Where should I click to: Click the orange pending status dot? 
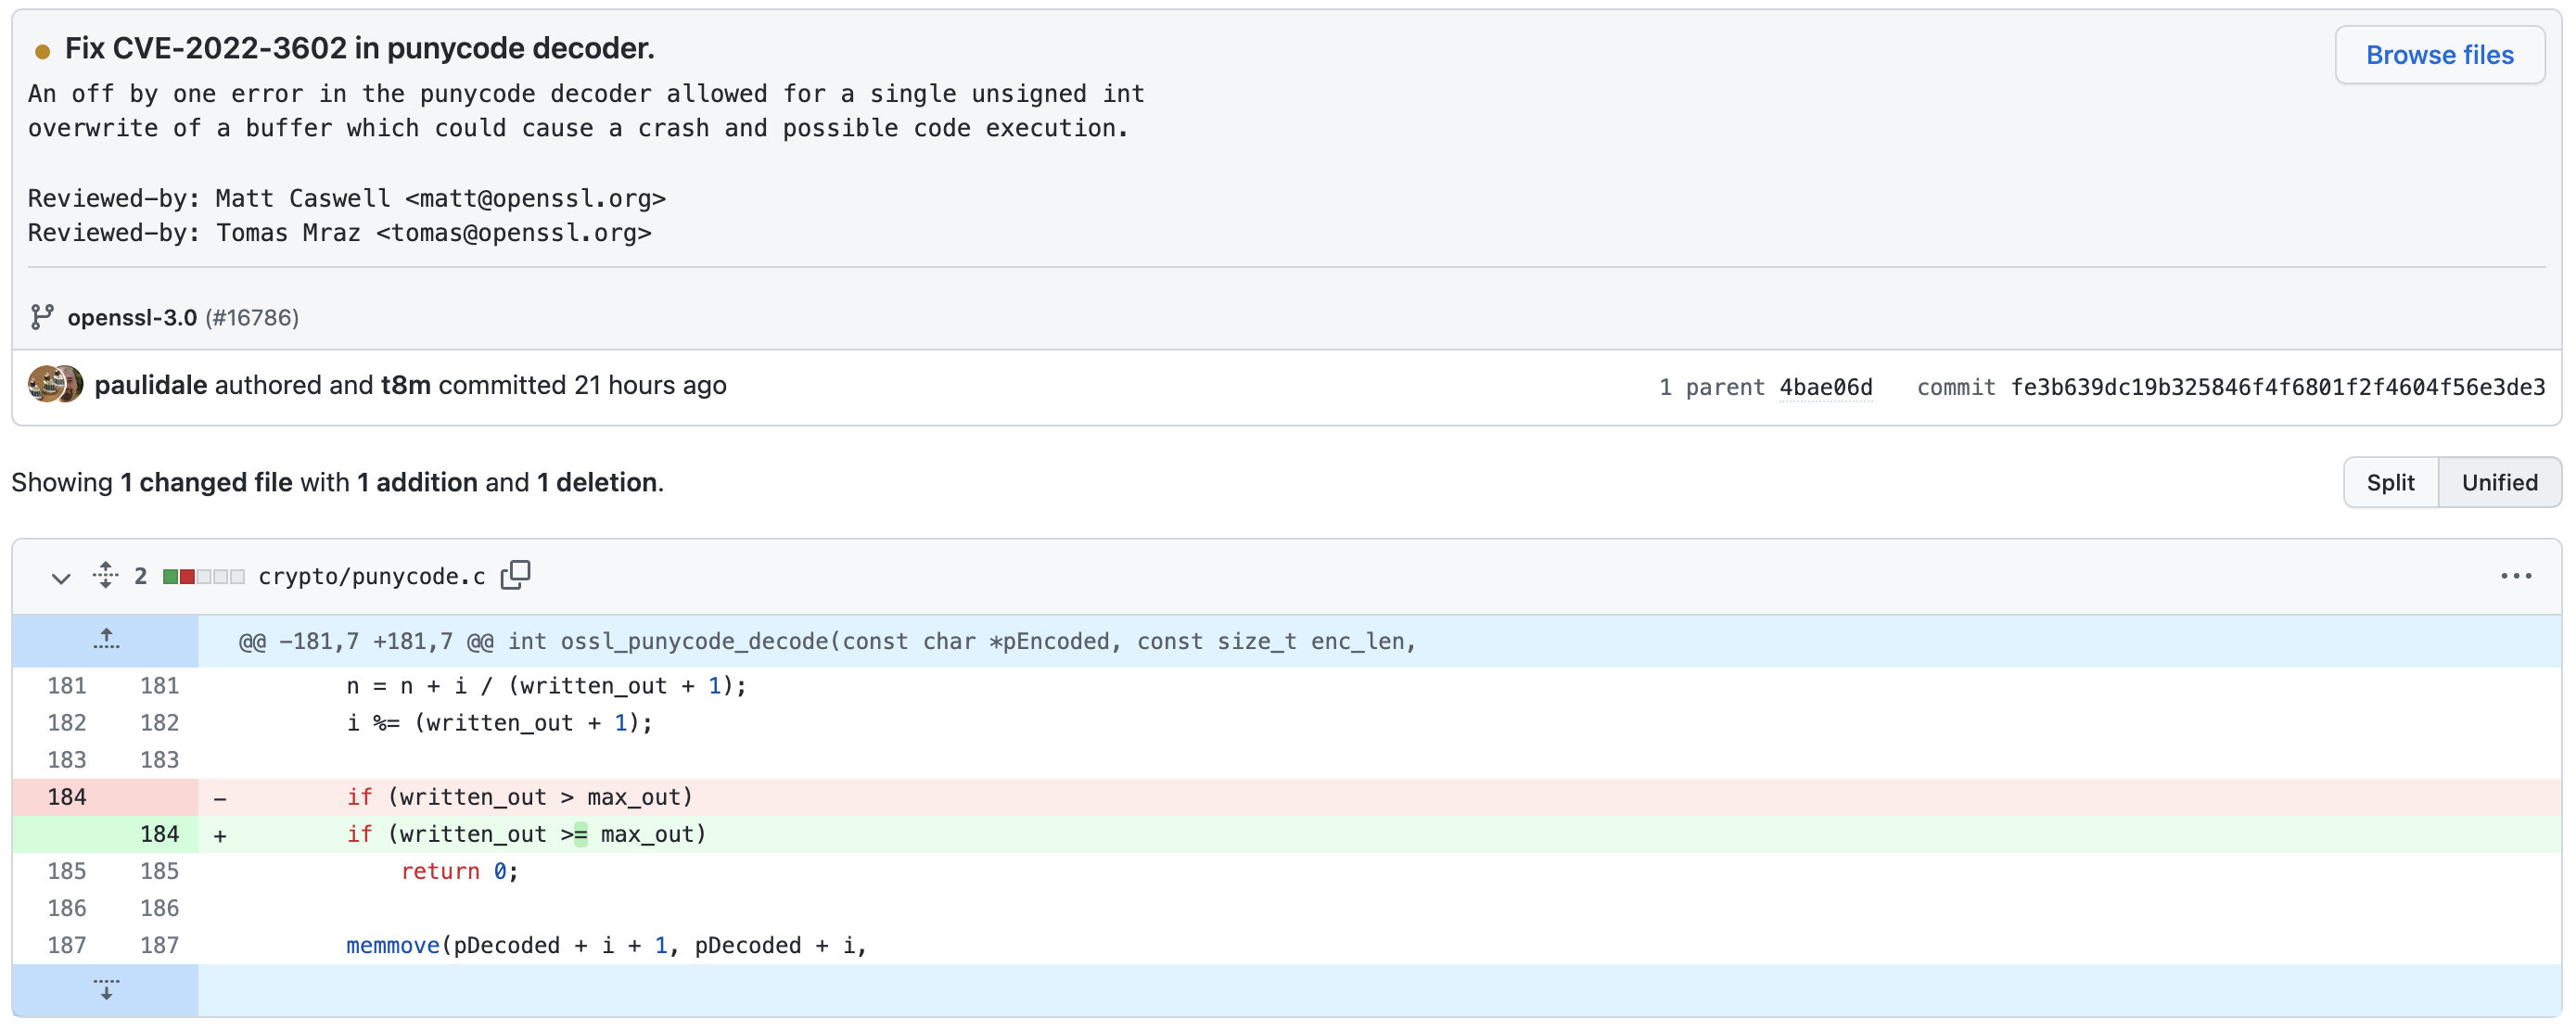[x=42, y=51]
